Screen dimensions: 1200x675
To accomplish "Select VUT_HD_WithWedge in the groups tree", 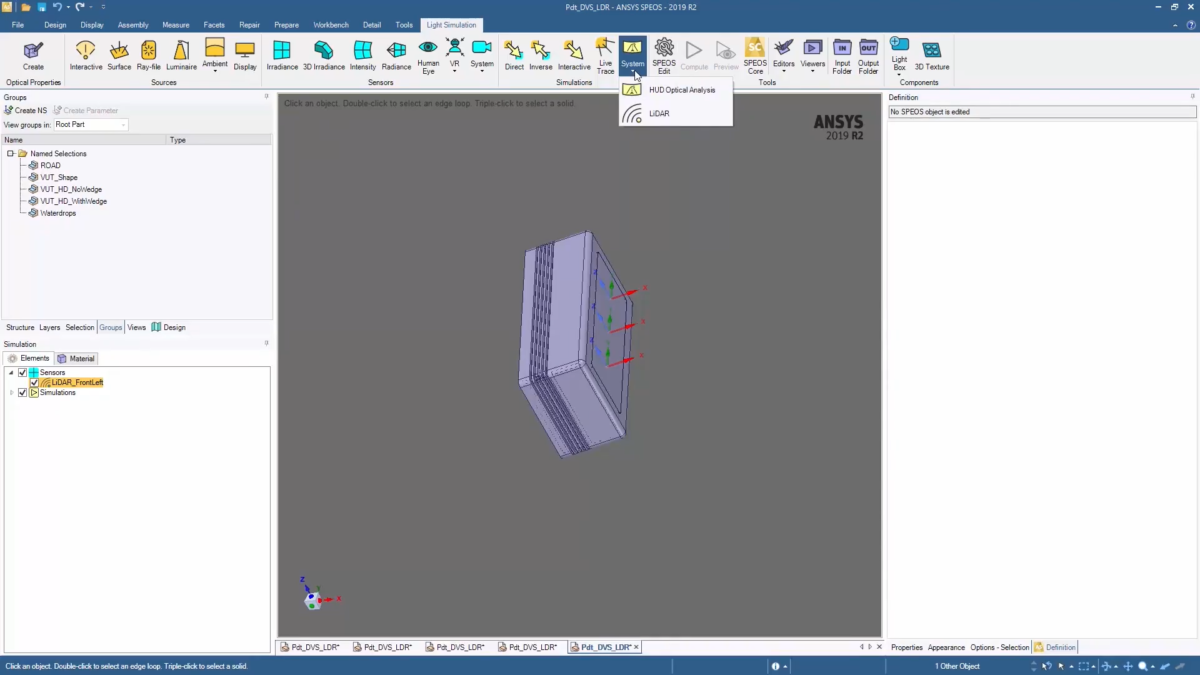I will (x=73, y=201).
